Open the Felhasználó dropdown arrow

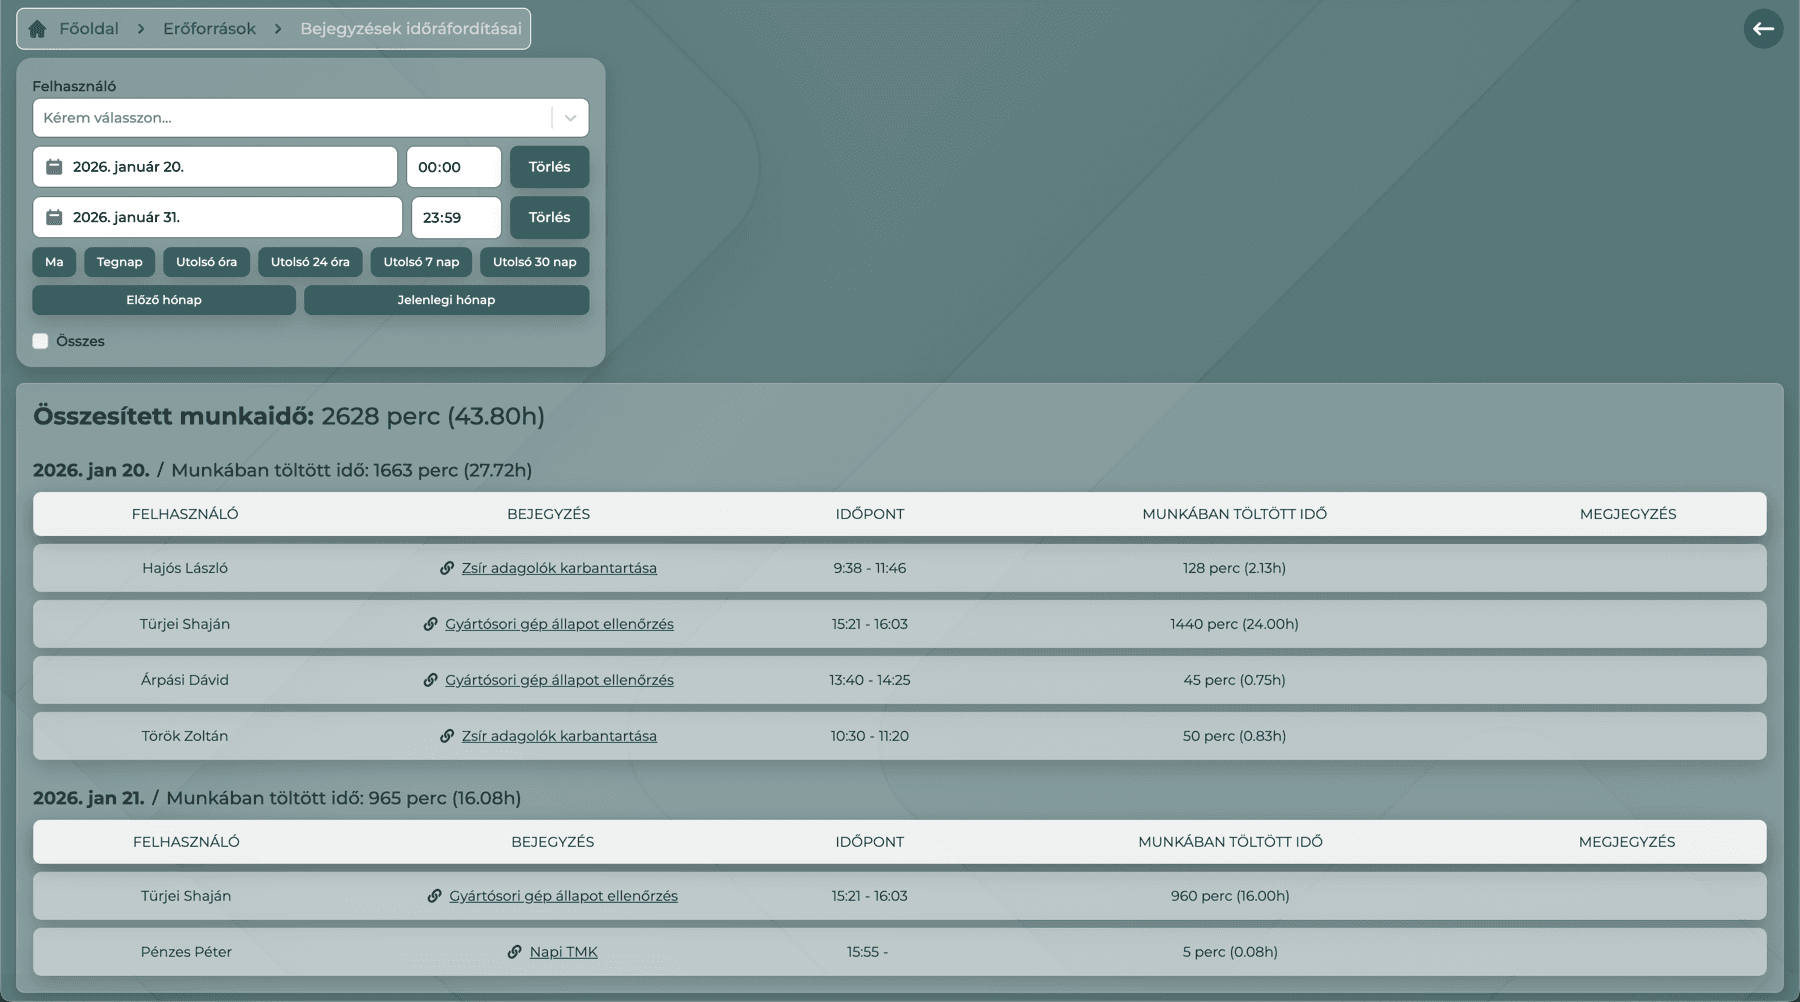(x=570, y=118)
